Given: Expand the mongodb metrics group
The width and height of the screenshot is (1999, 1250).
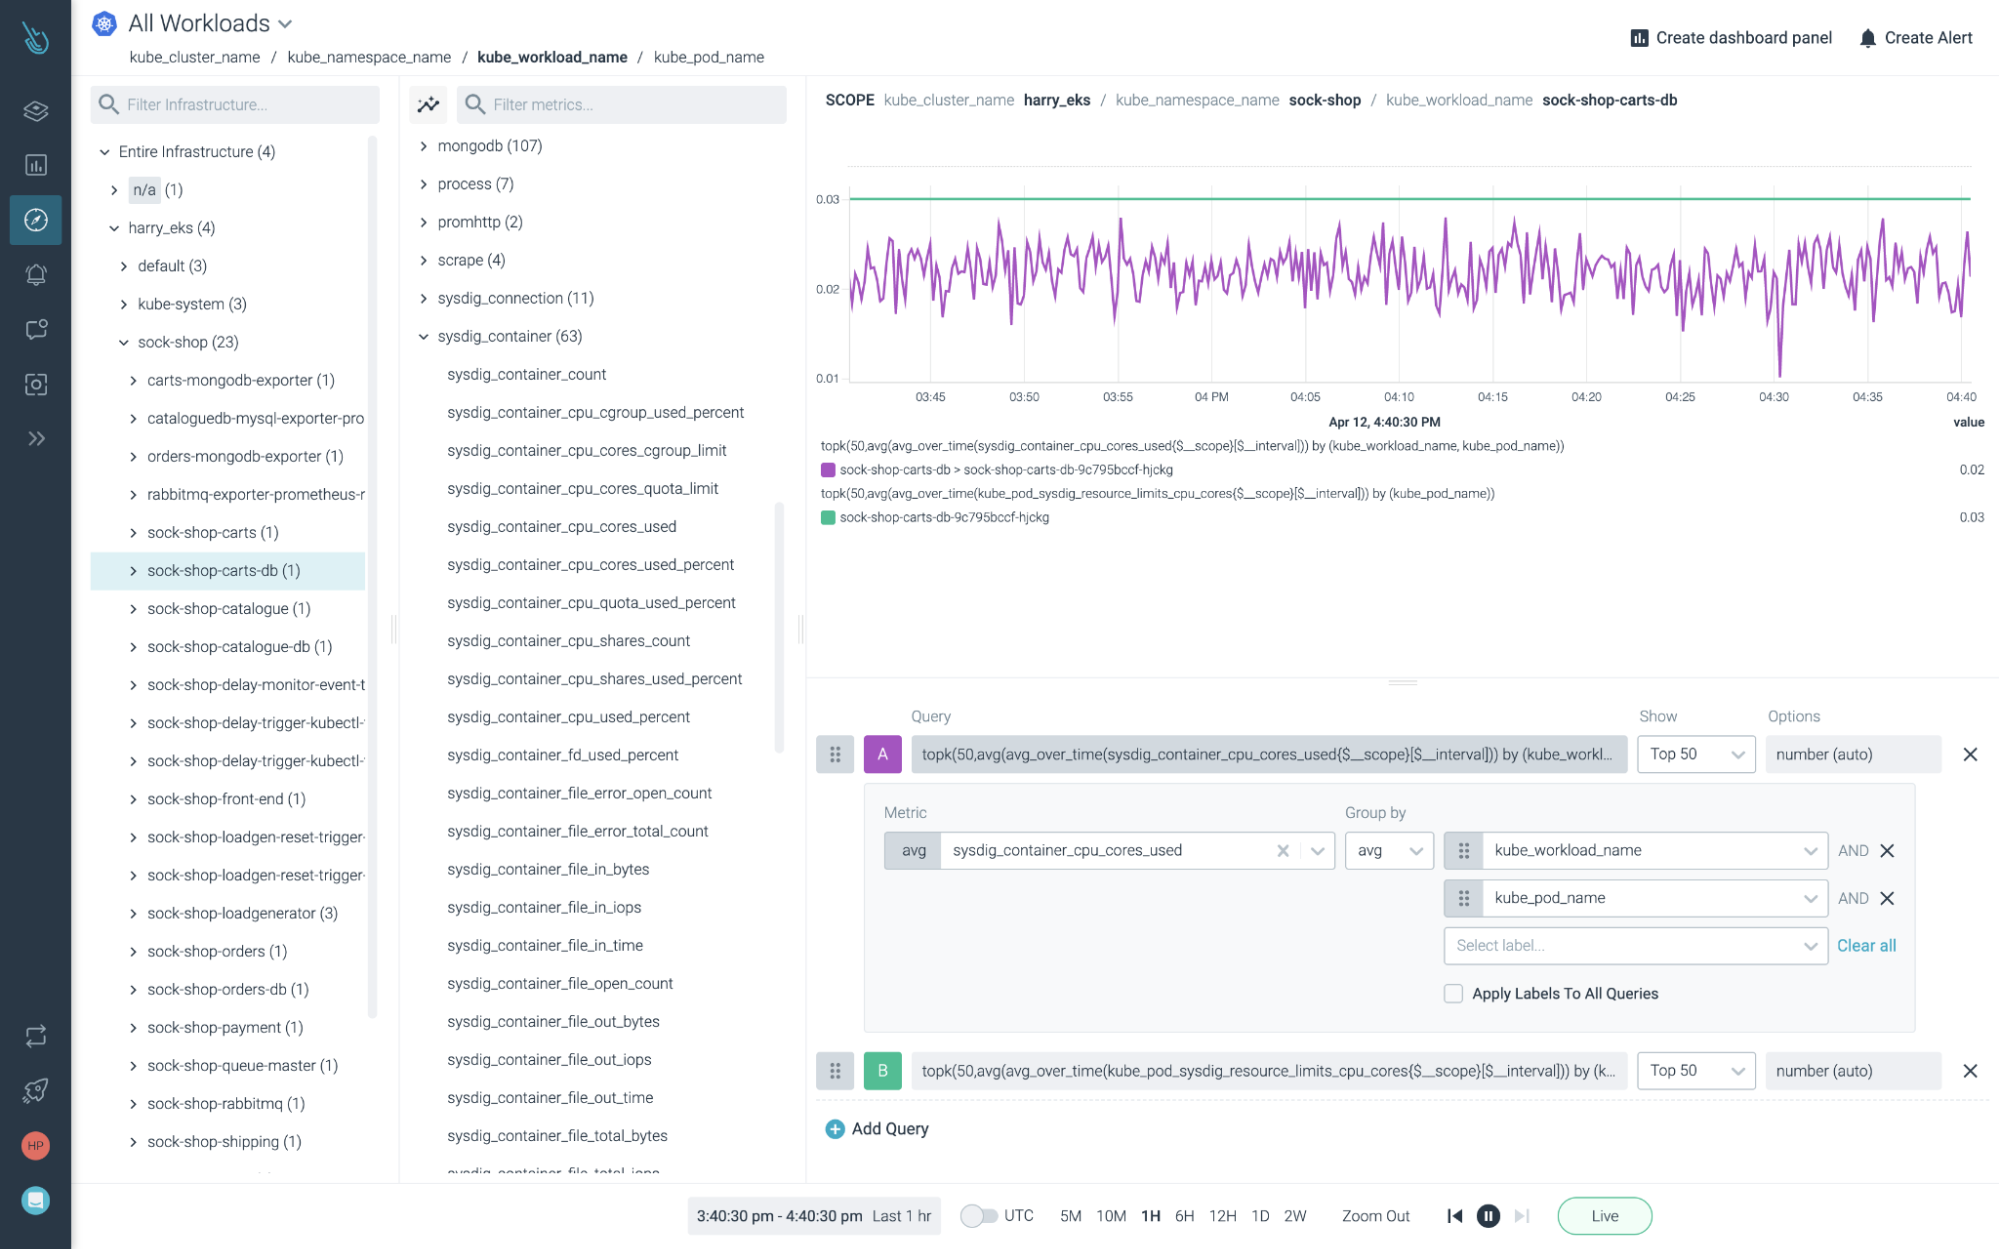Looking at the screenshot, I should click(x=424, y=145).
